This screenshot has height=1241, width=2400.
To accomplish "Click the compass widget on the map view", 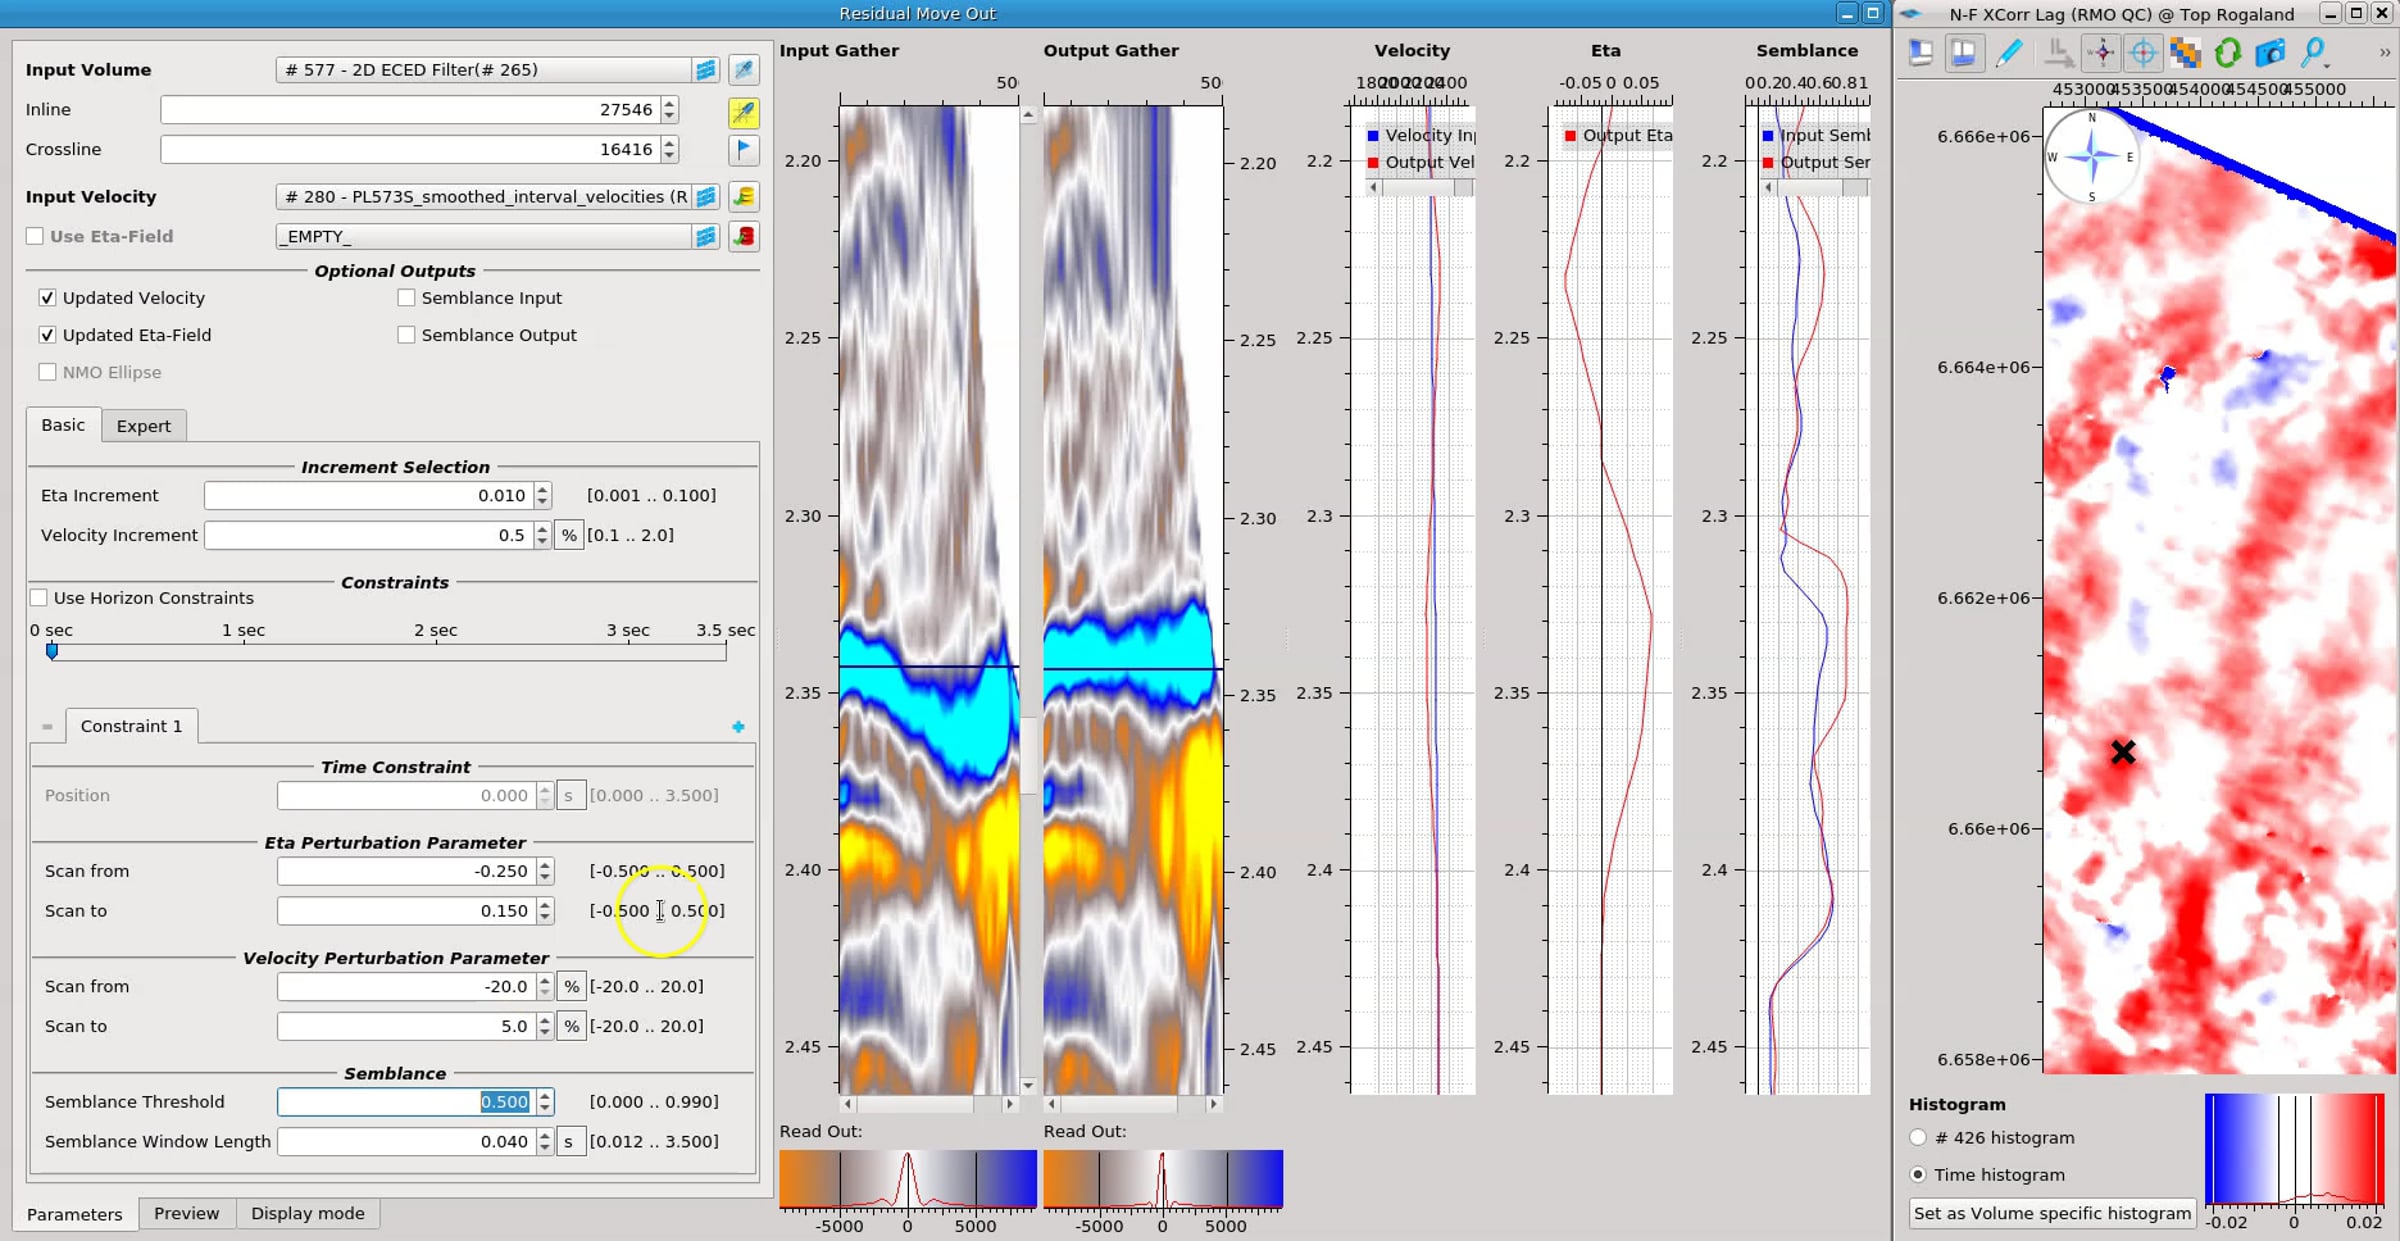I will click(2091, 156).
